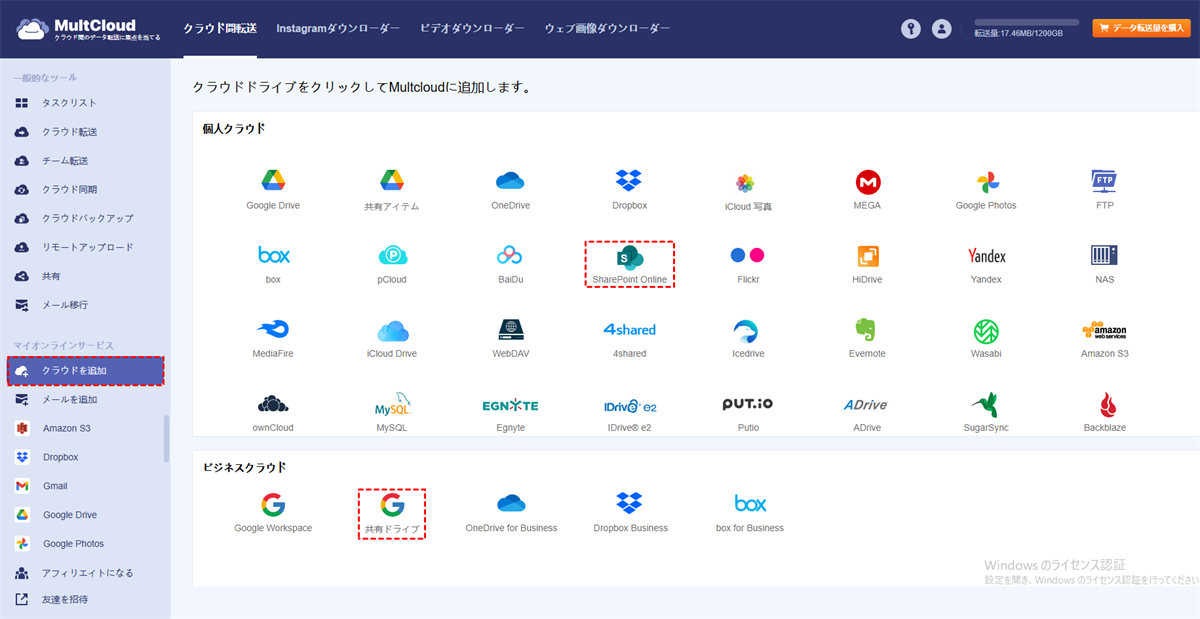
Task: Select the SugarSync cloud
Action: click(986, 411)
